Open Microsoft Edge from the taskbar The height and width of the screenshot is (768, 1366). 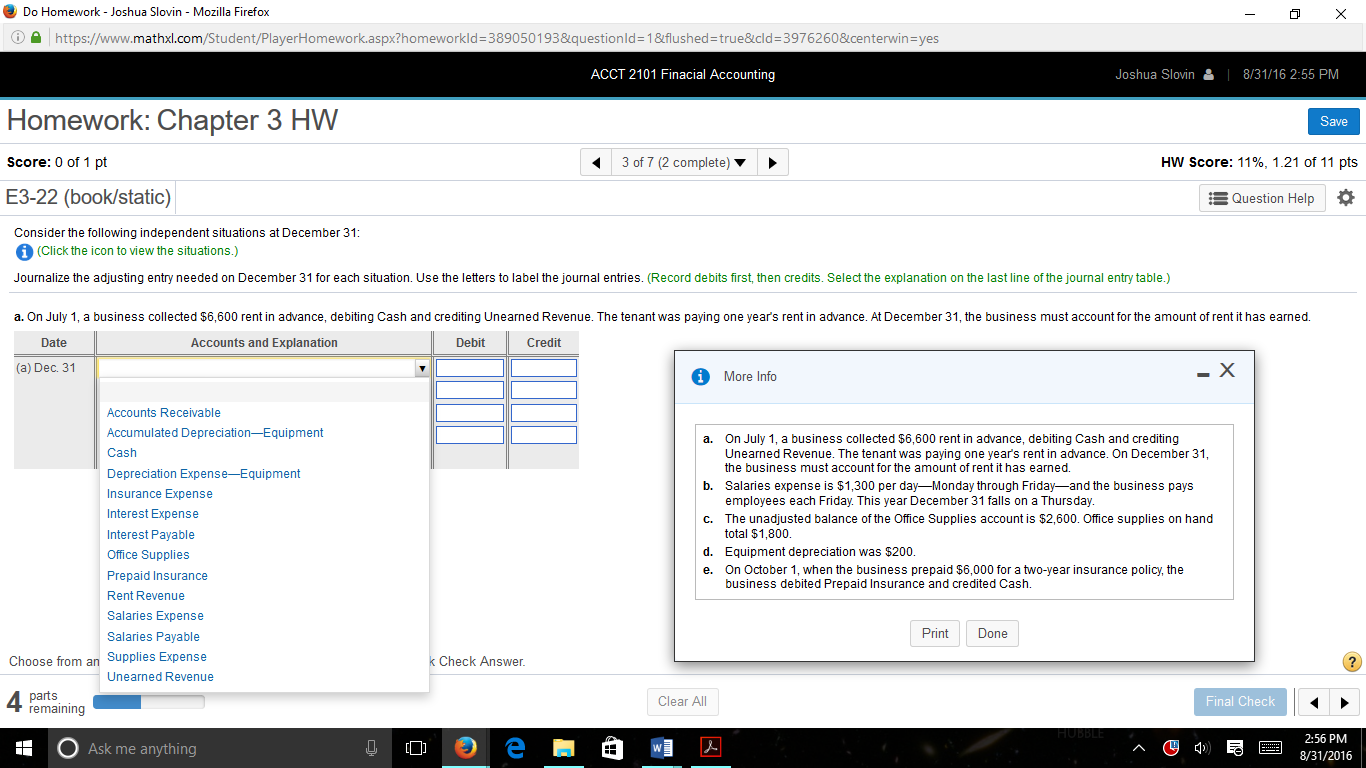[x=514, y=747]
